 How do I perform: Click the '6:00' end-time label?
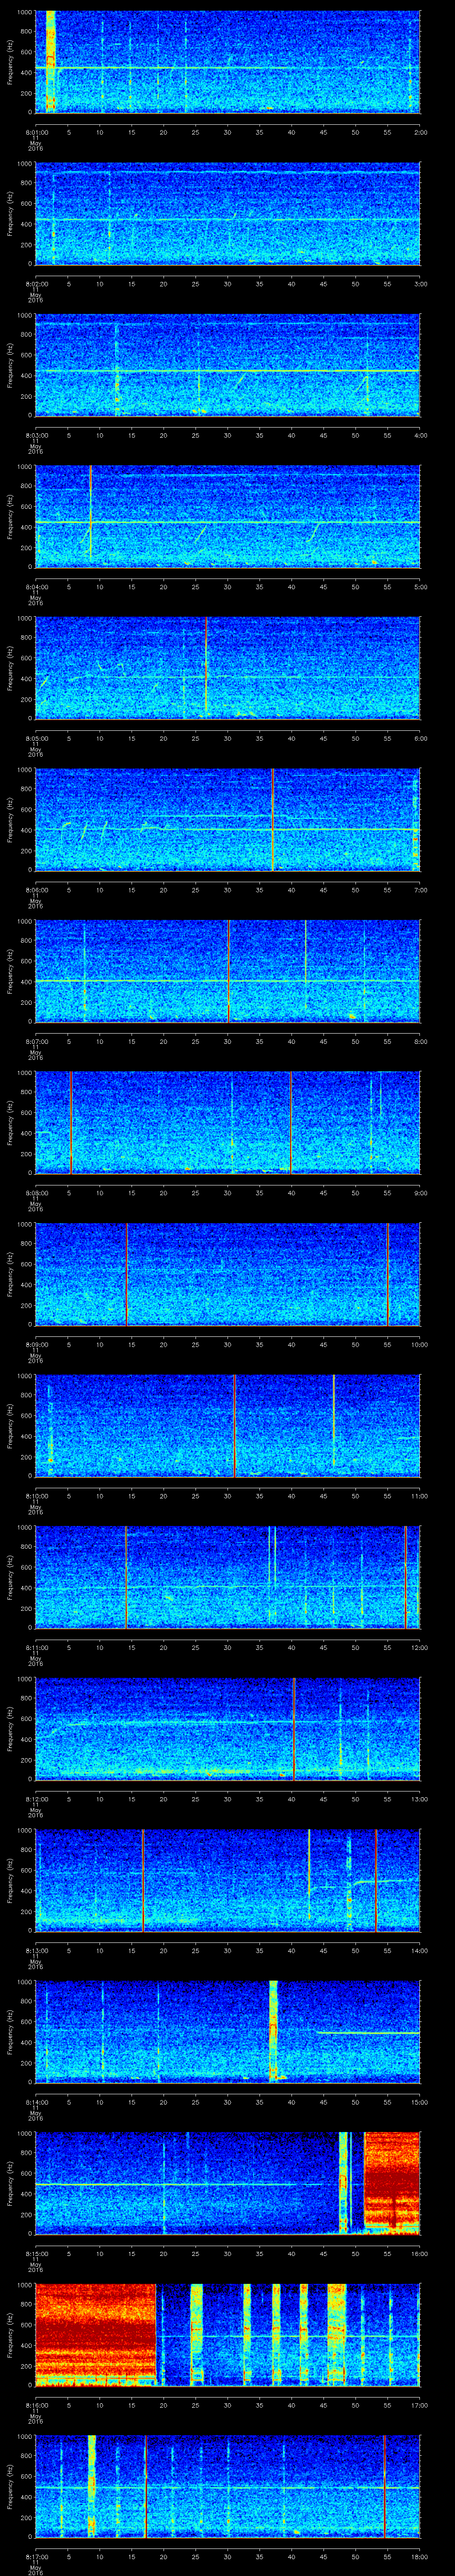(420, 739)
